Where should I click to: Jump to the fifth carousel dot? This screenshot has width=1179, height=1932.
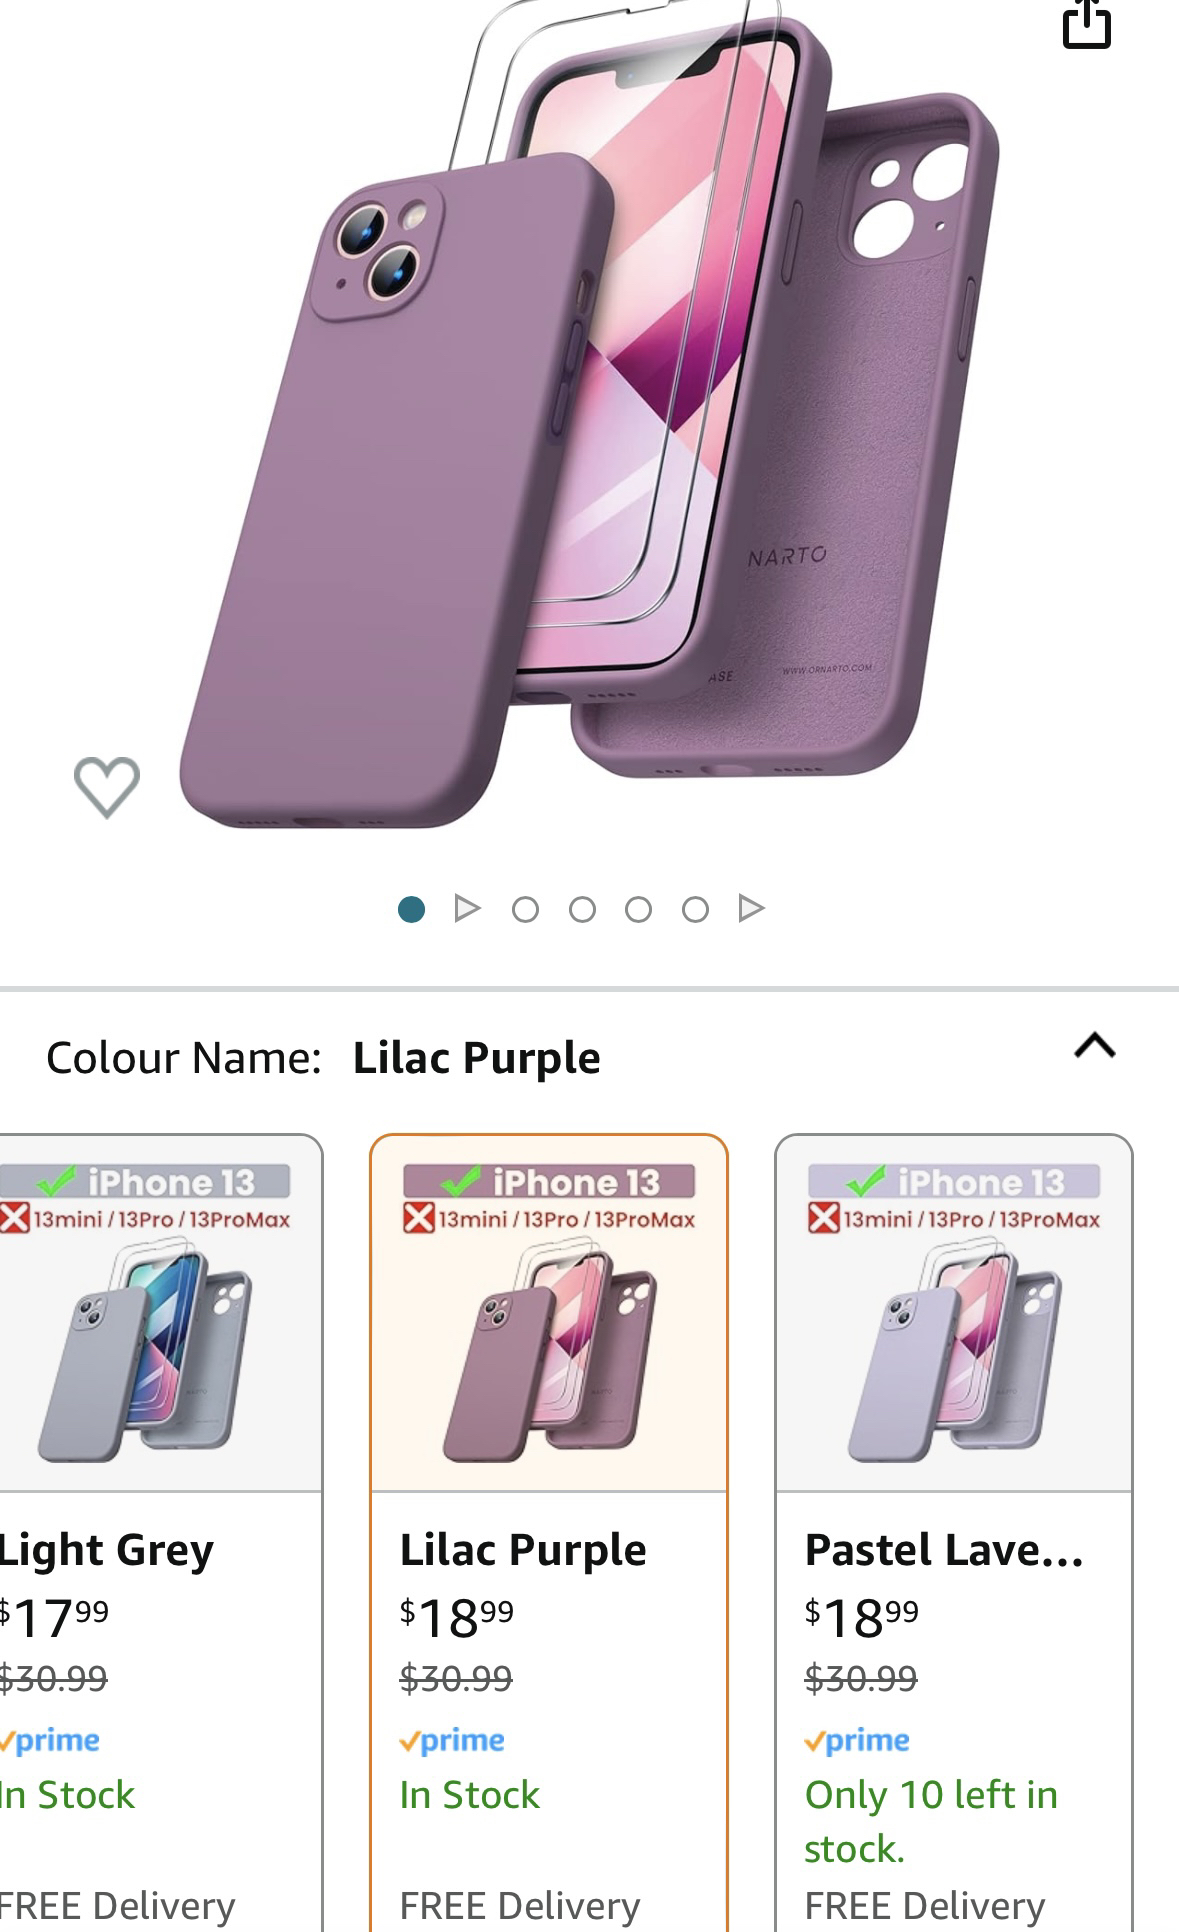pos(638,909)
